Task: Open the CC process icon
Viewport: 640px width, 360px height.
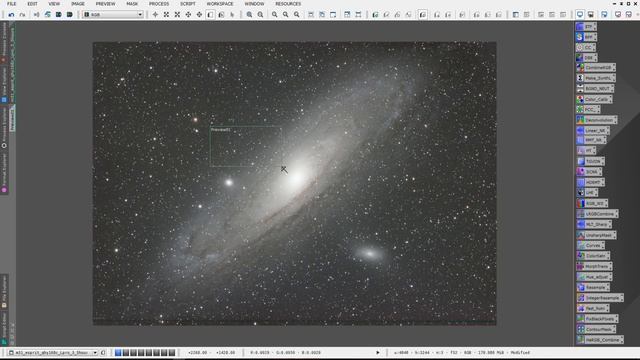Action: pyautogui.click(x=586, y=47)
